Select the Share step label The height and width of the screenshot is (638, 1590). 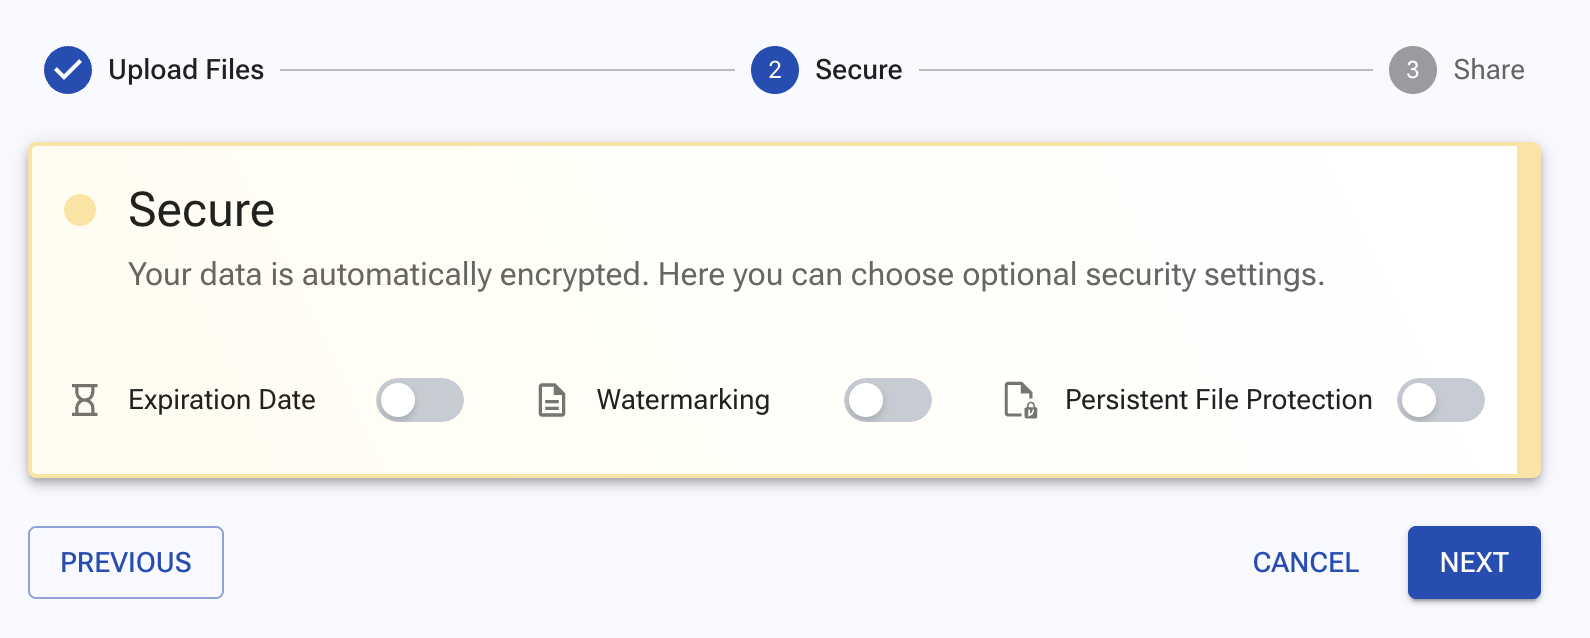(1489, 70)
